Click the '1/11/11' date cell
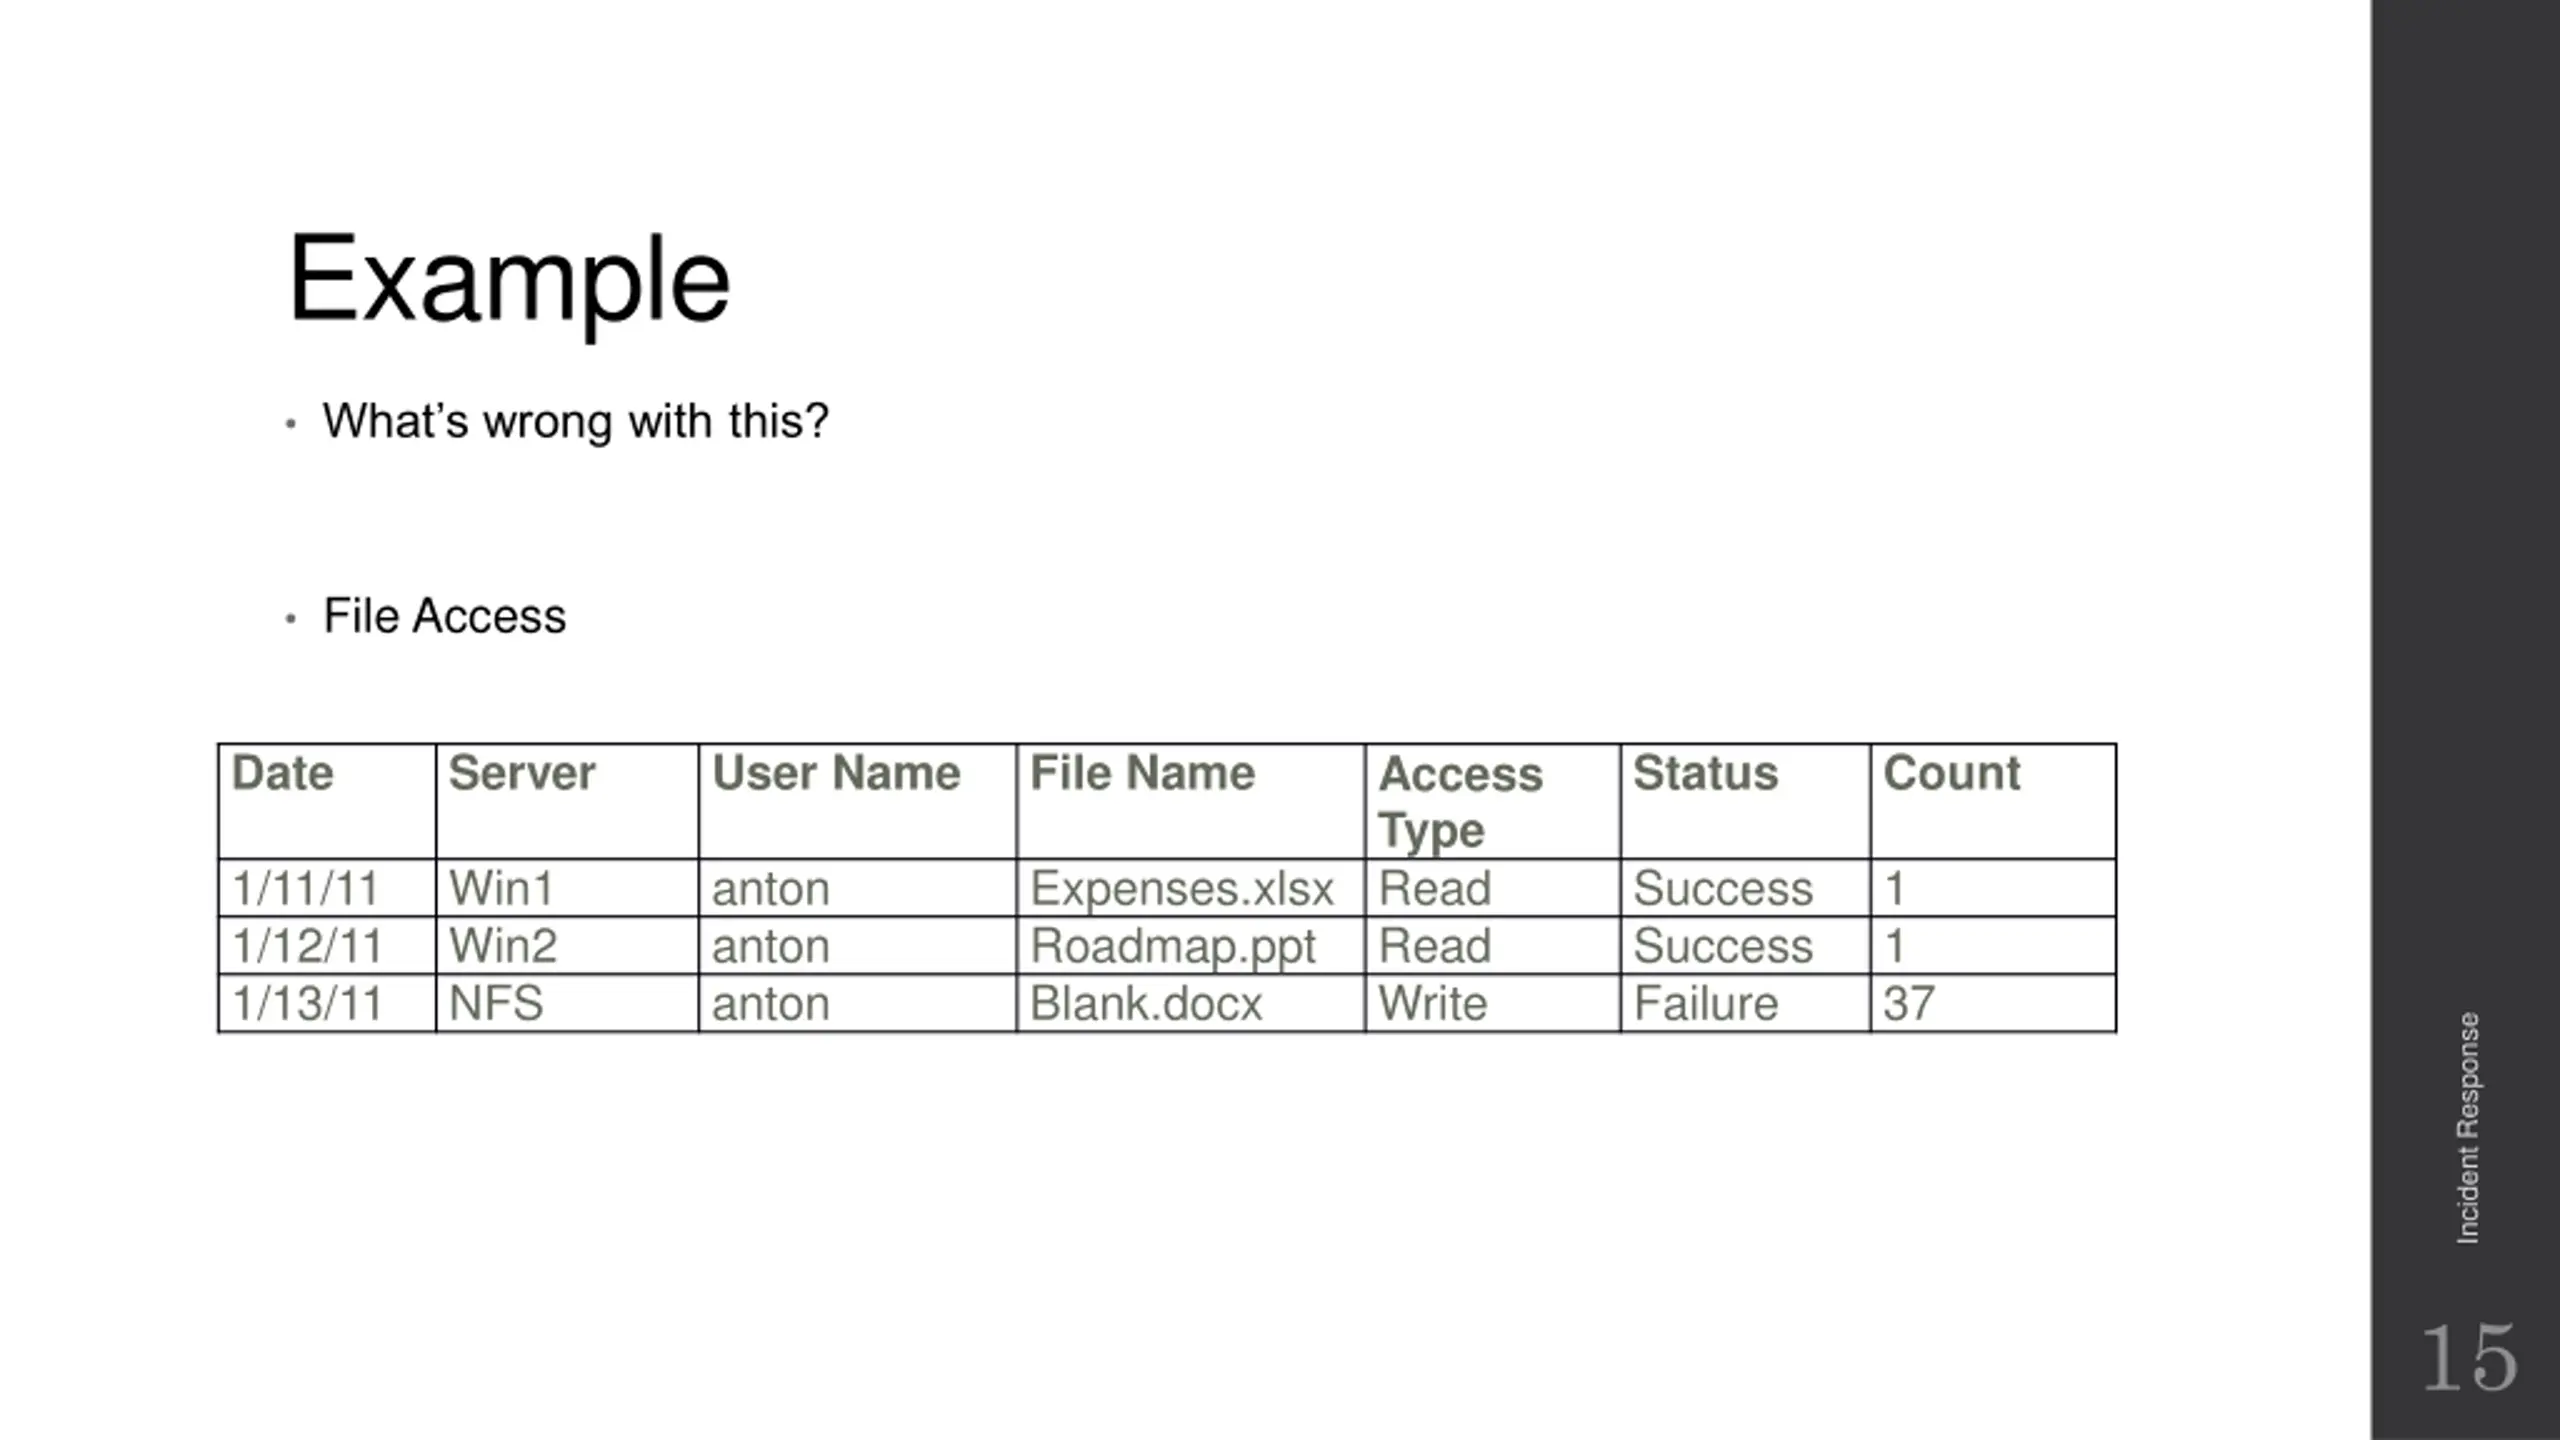Image resolution: width=2560 pixels, height=1440 pixels. 327,888
